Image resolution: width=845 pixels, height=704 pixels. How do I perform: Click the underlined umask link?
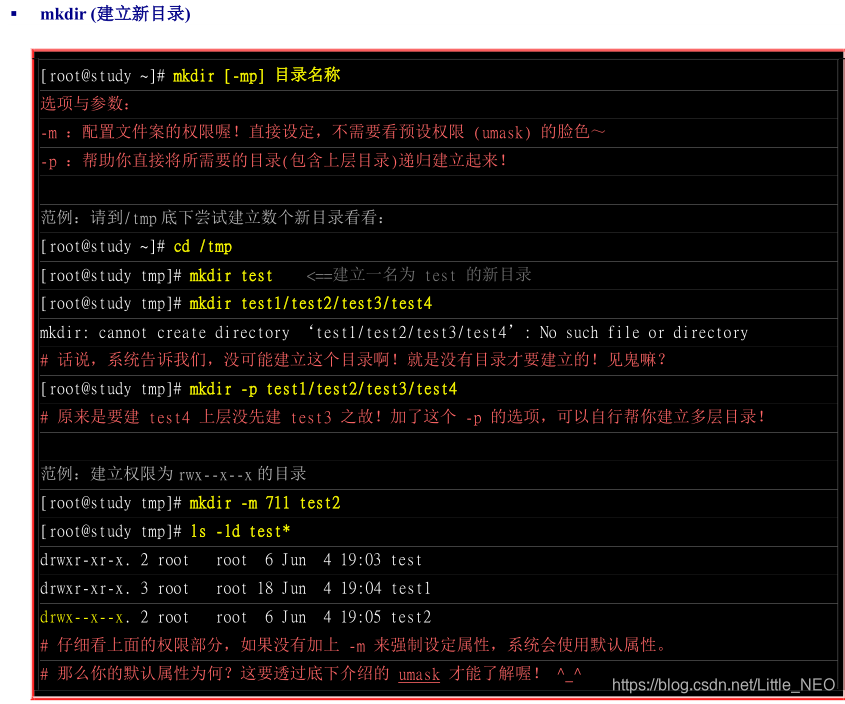tap(419, 674)
